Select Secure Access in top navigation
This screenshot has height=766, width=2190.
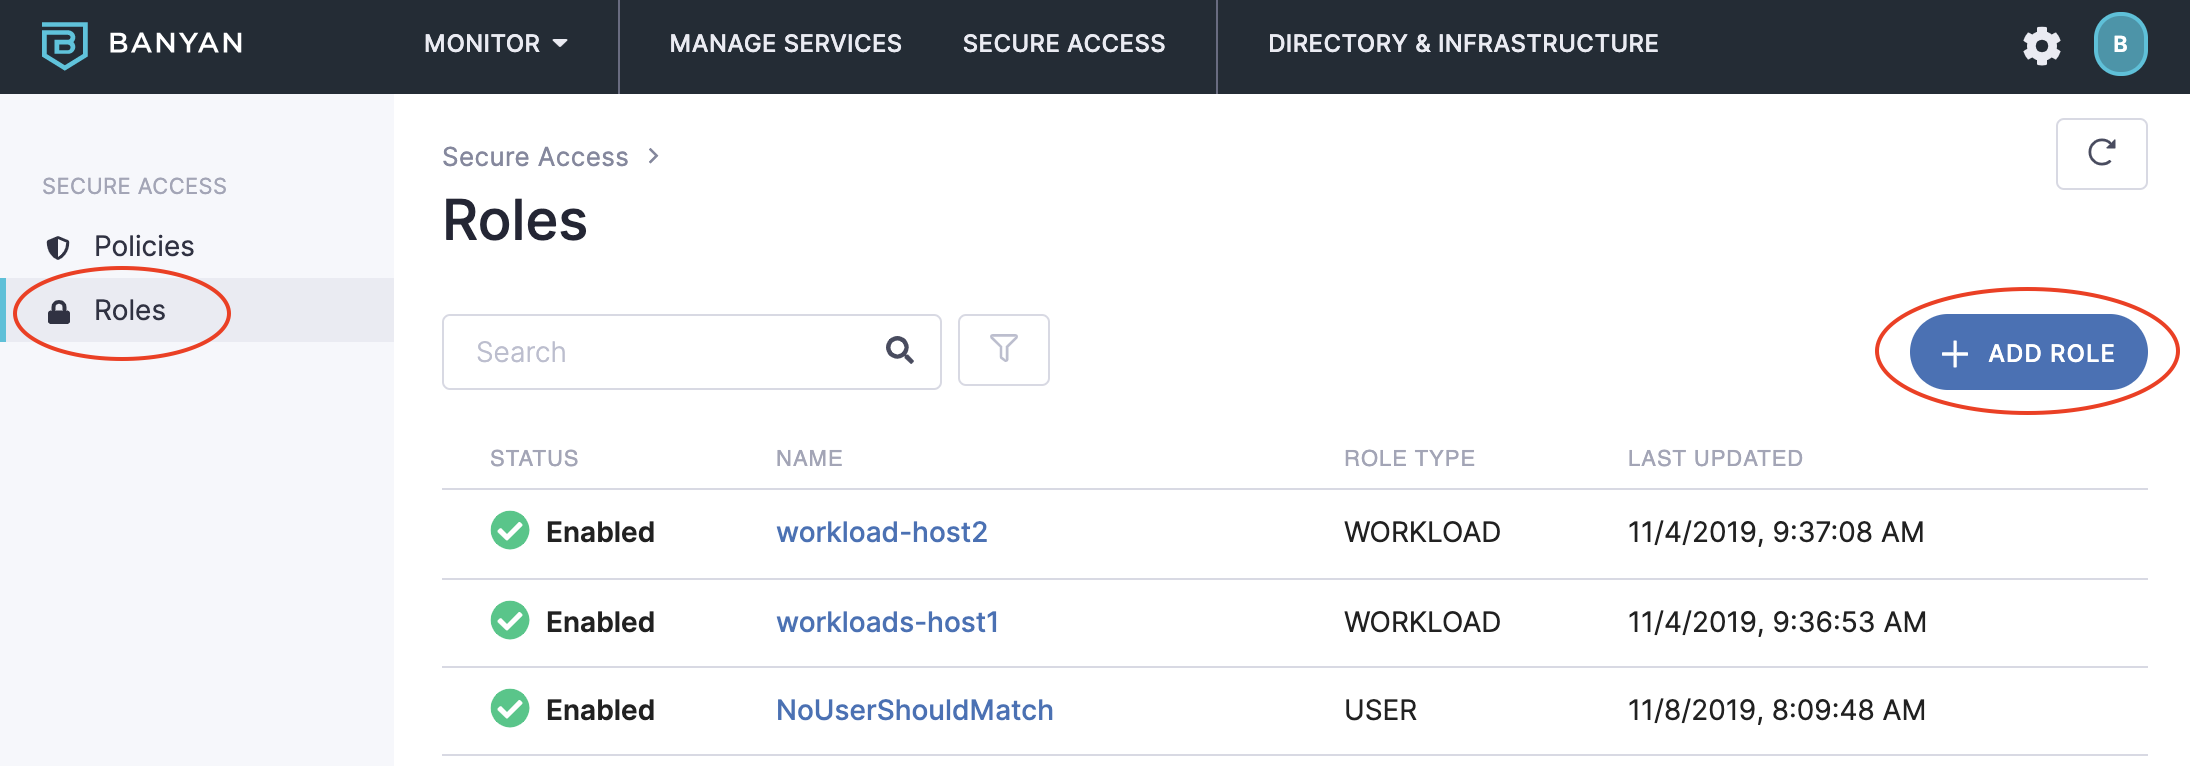pyautogui.click(x=1063, y=44)
